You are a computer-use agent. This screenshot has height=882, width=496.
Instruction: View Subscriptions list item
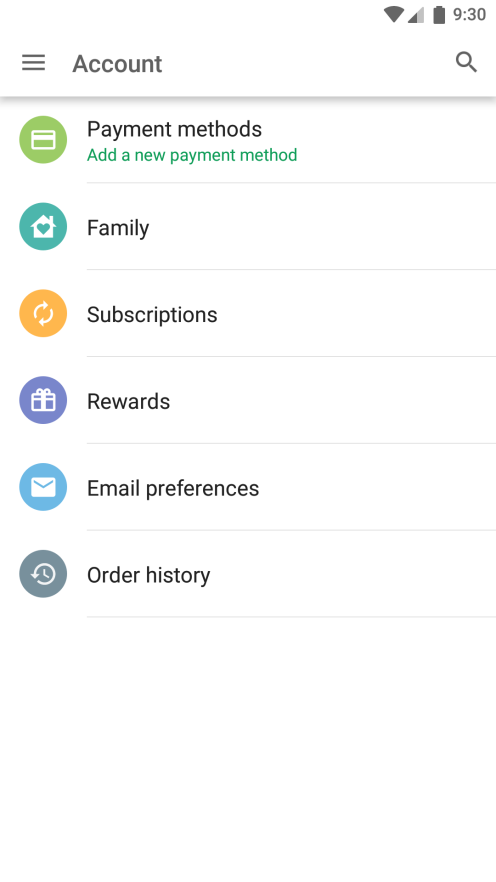coord(248,313)
